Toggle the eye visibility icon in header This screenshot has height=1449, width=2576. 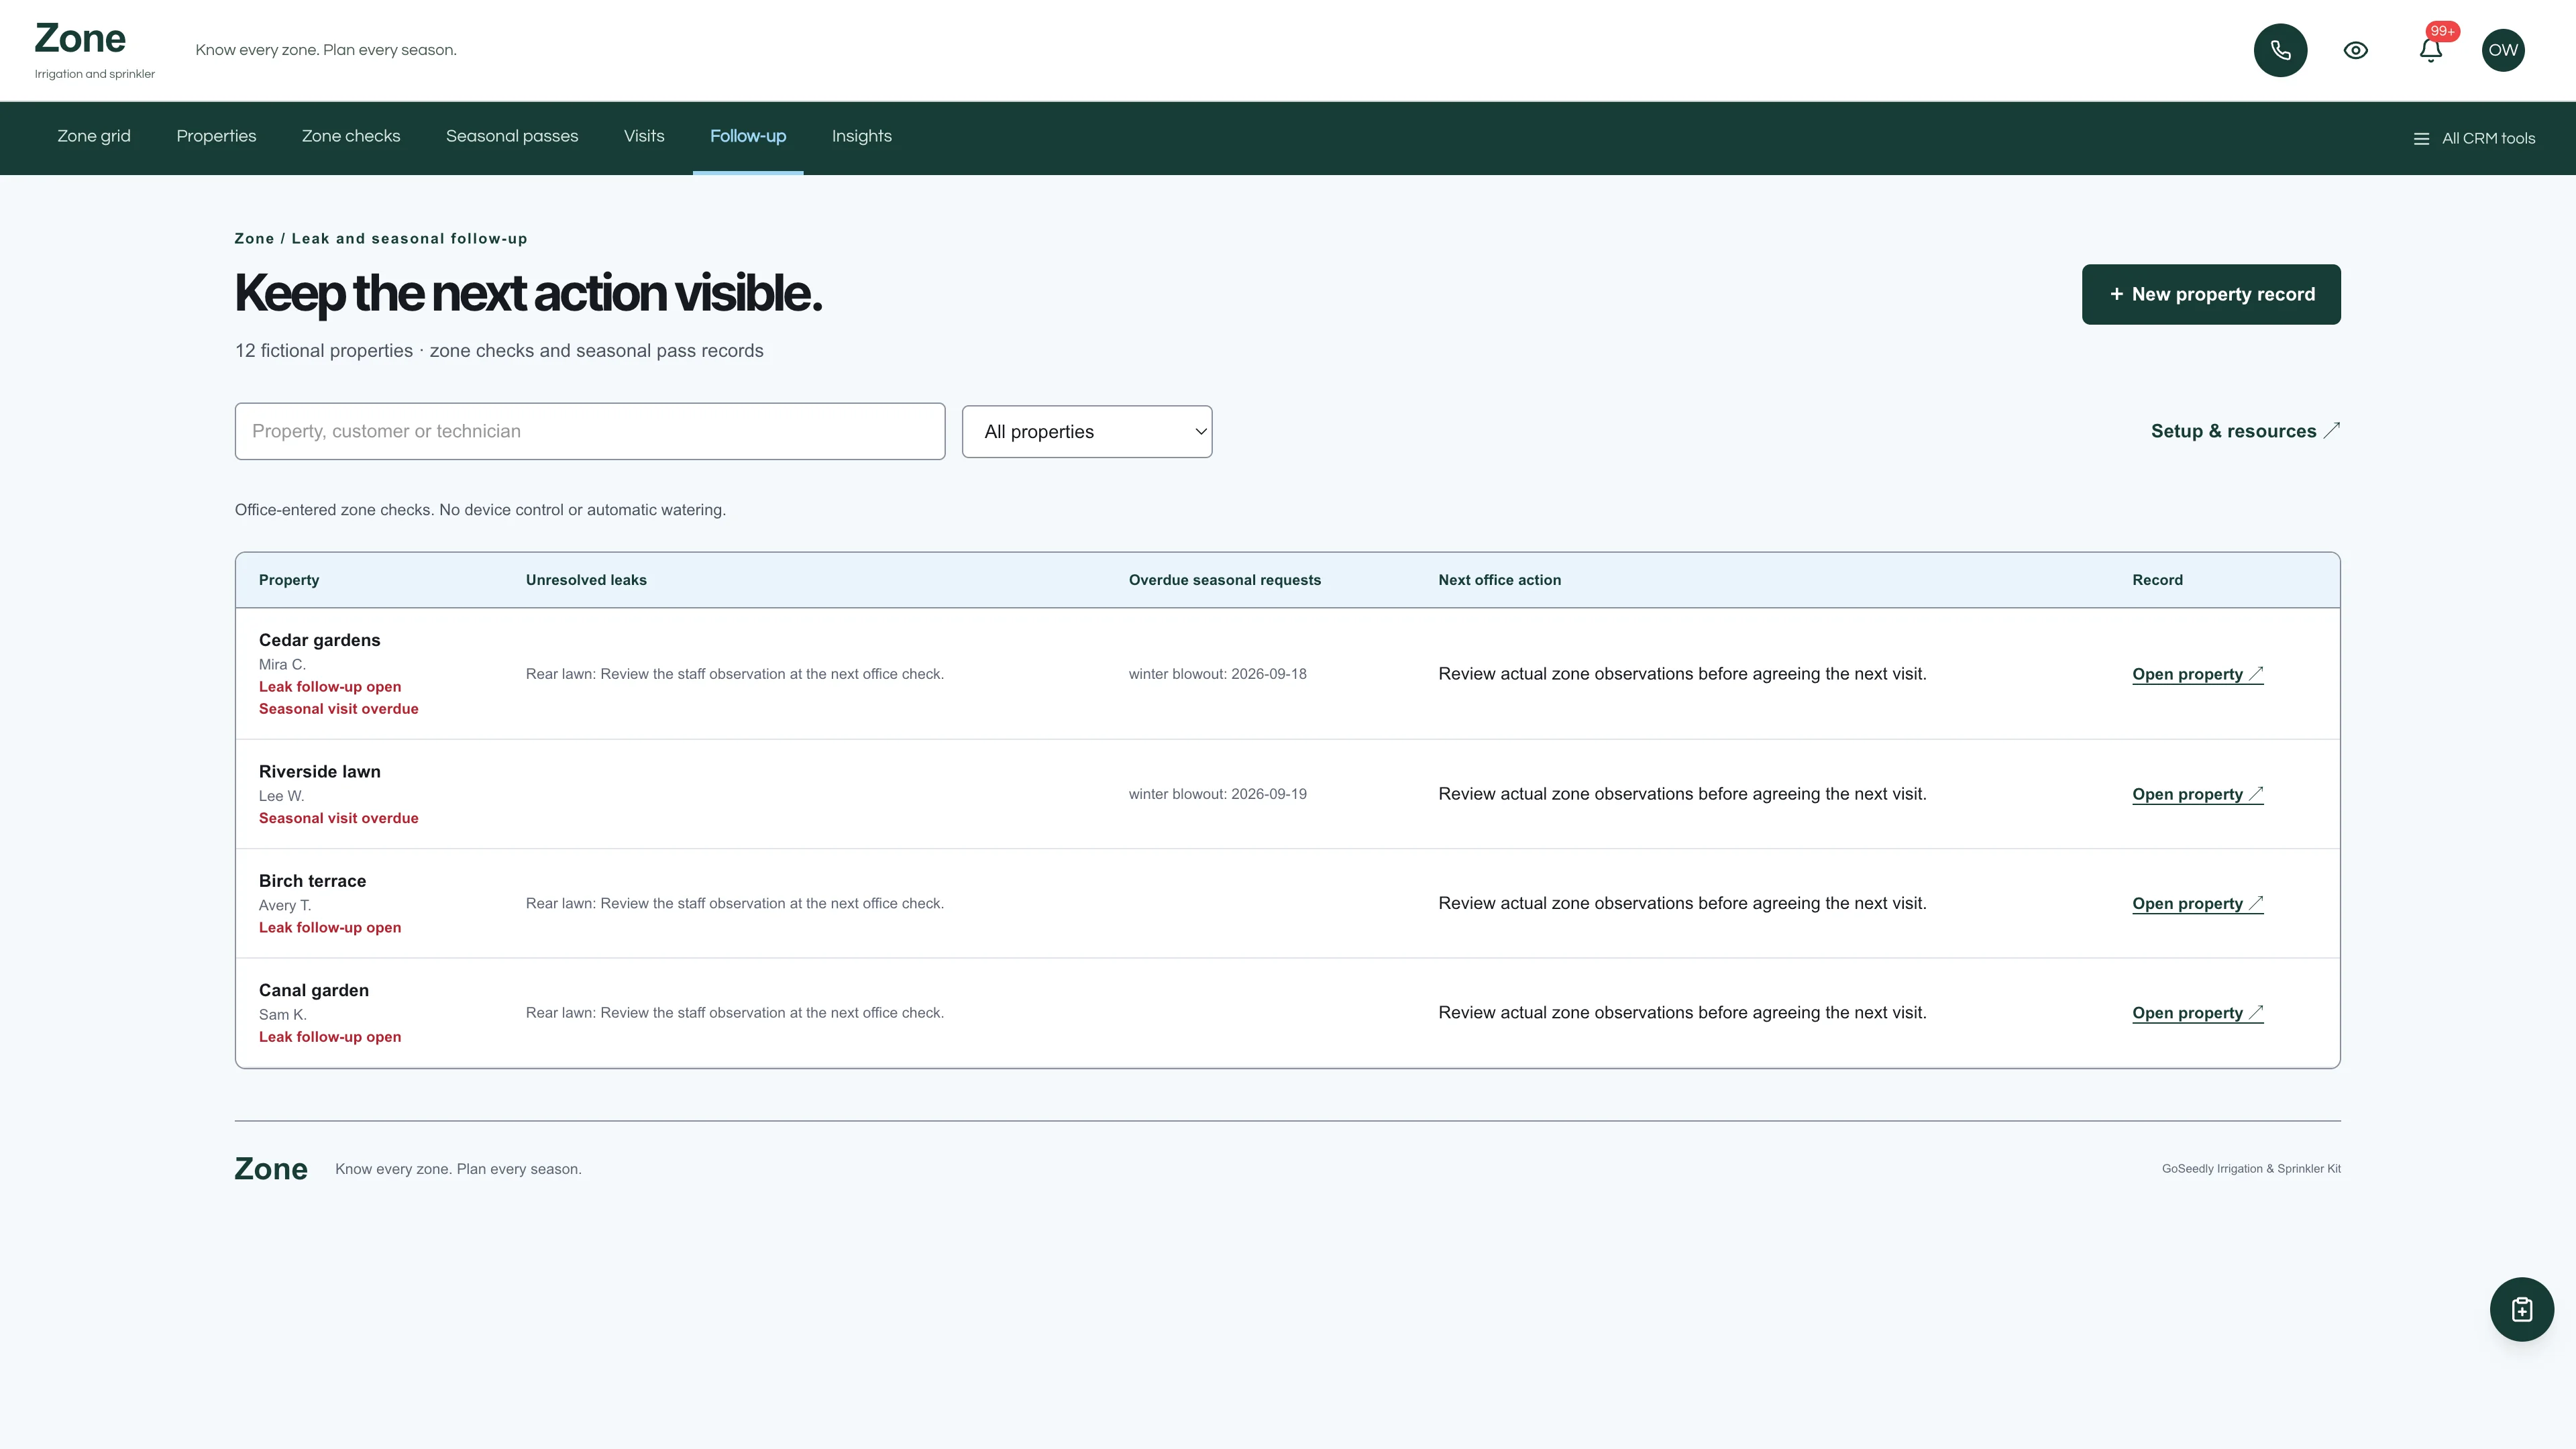coord(2355,50)
